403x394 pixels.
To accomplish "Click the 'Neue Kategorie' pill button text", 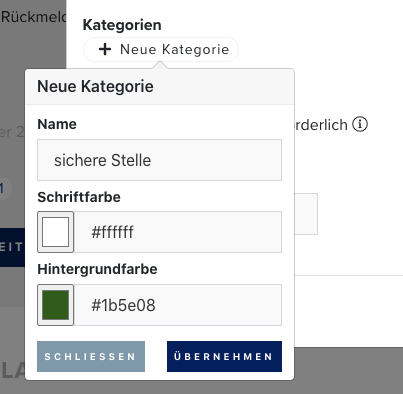I will pyautogui.click(x=175, y=49).
